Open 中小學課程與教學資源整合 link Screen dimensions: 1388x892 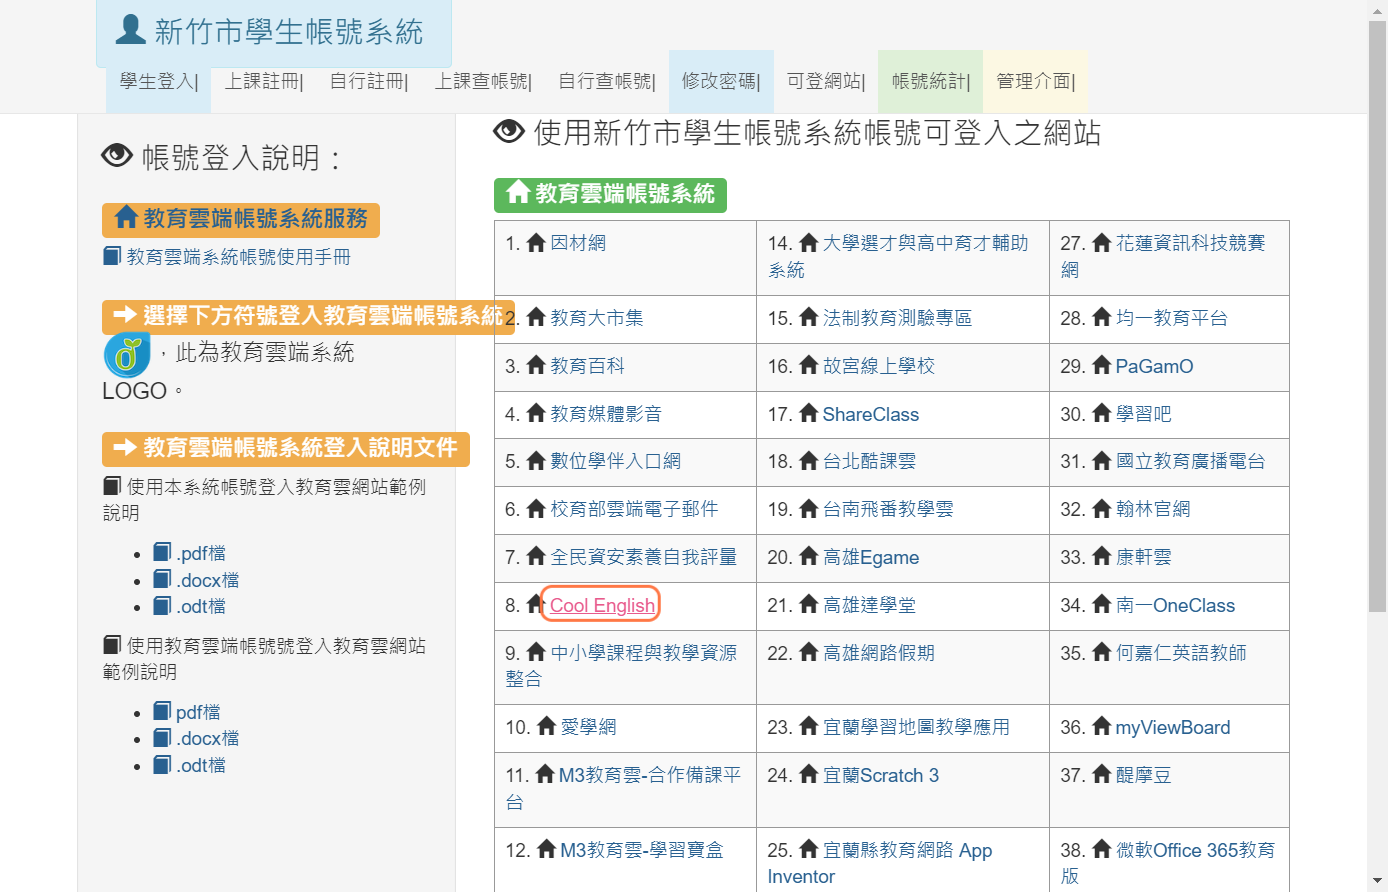point(621,665)
